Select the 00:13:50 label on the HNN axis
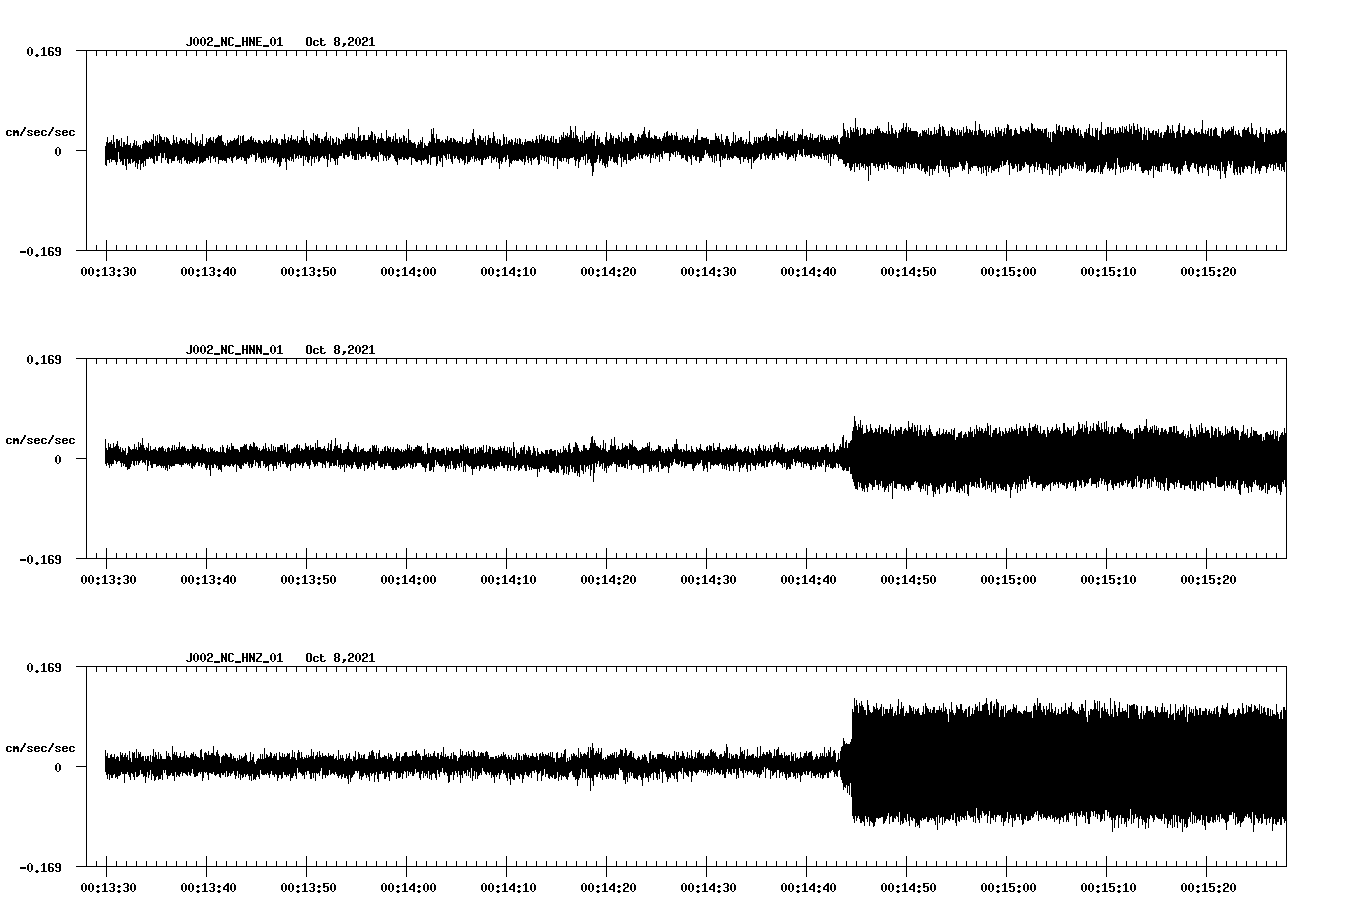This screenshot has height=924, width=1358. pyautogui.click(x=308, y=580)
